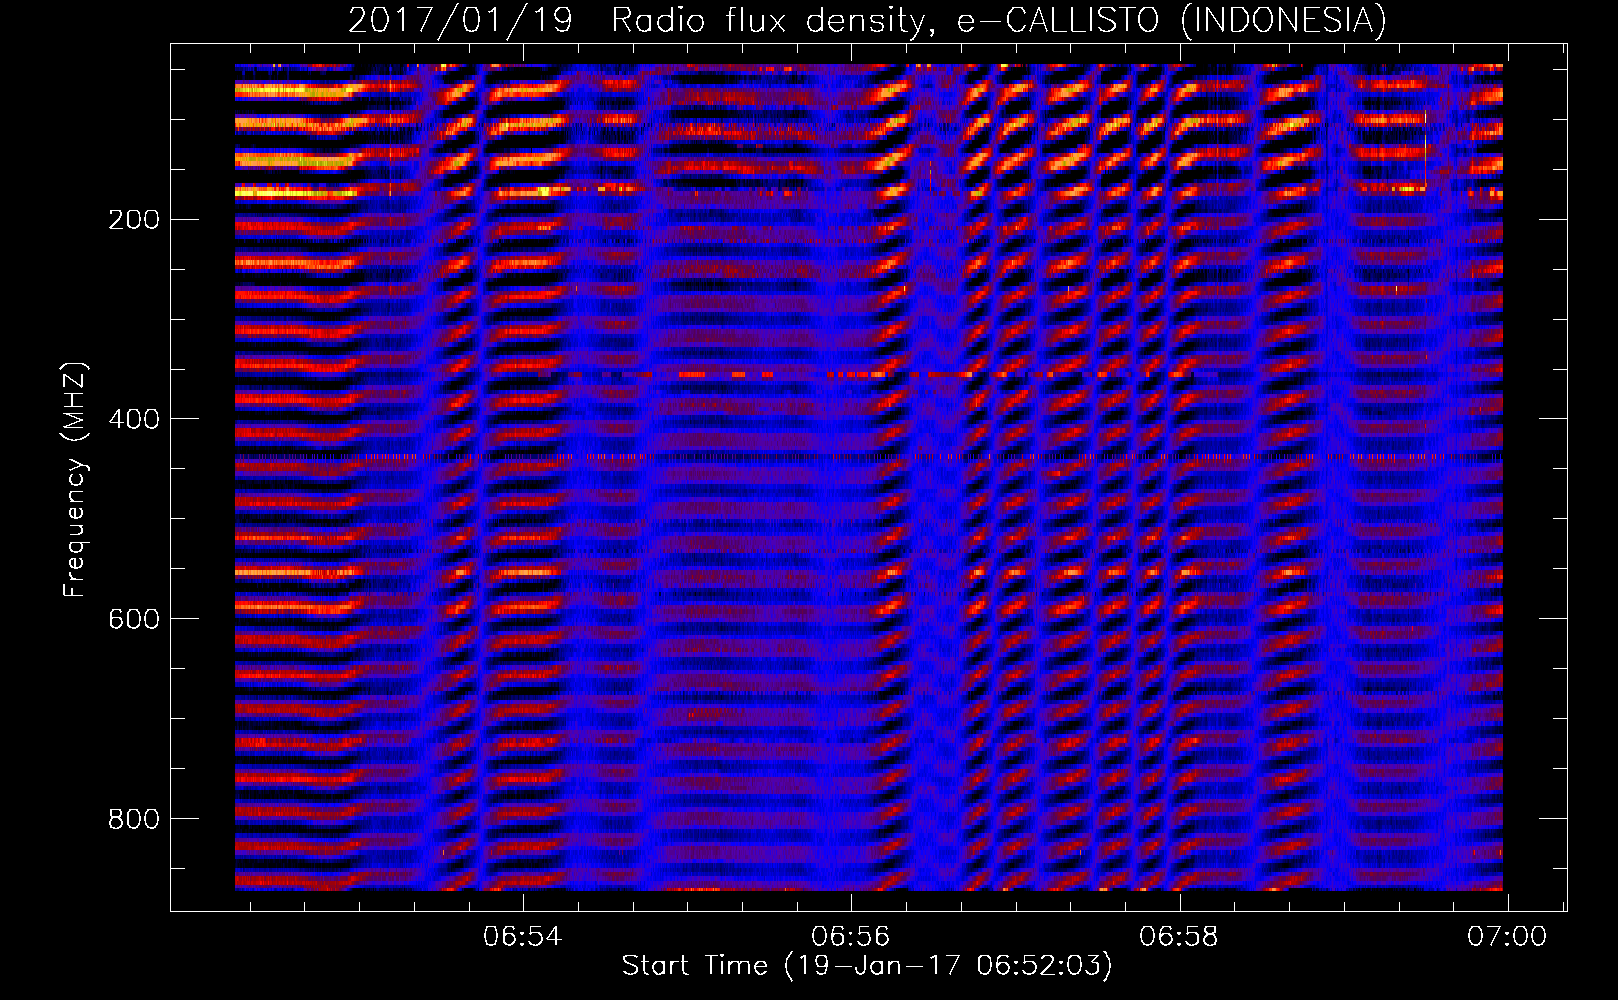1618x1000 pixels.
Task: Click the "Start Time (19-Jan-17 06:52:03)" label
Action: pyautogui.click(x=867, y=966)
